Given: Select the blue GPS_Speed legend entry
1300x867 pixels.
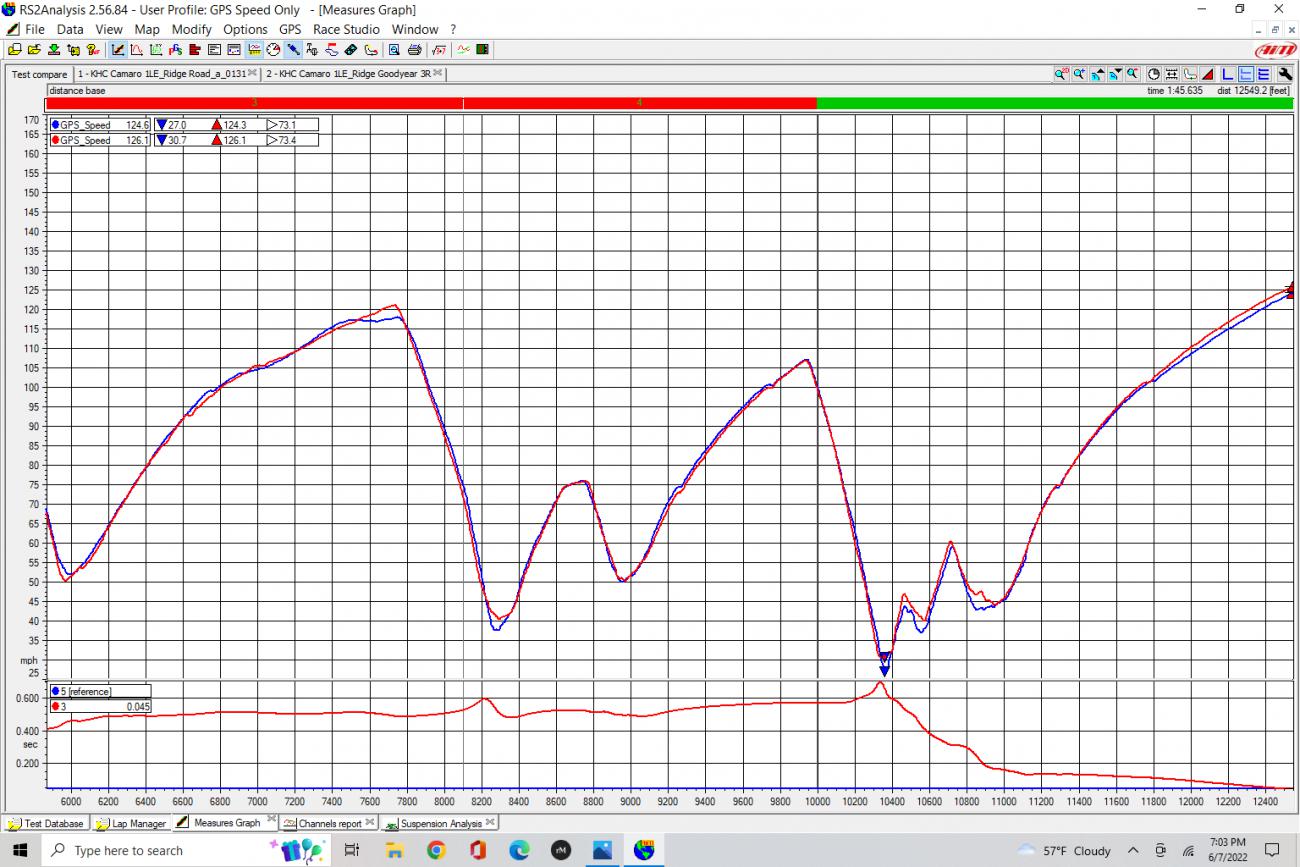Looking at the screenshot, I should (99, 125).
